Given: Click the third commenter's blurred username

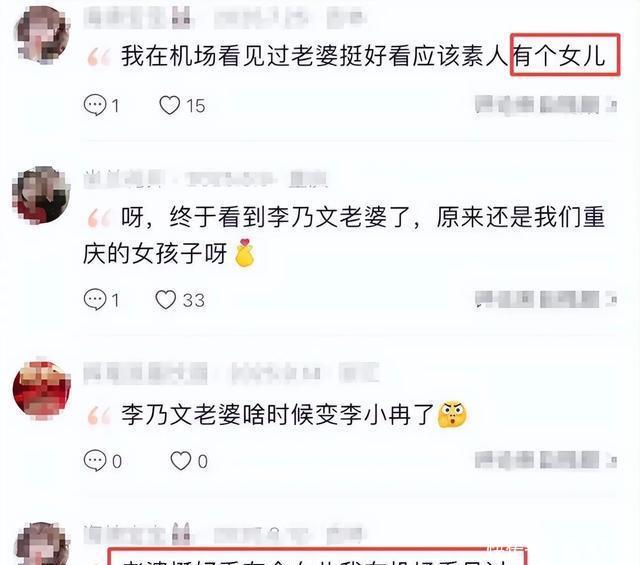Looking at the screenshot, I should [145, 373].
